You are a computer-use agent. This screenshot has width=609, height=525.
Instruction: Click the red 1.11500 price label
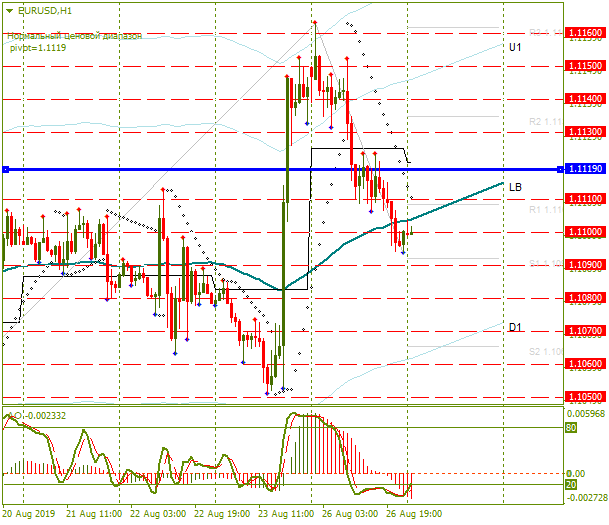(x=585, y=66)
